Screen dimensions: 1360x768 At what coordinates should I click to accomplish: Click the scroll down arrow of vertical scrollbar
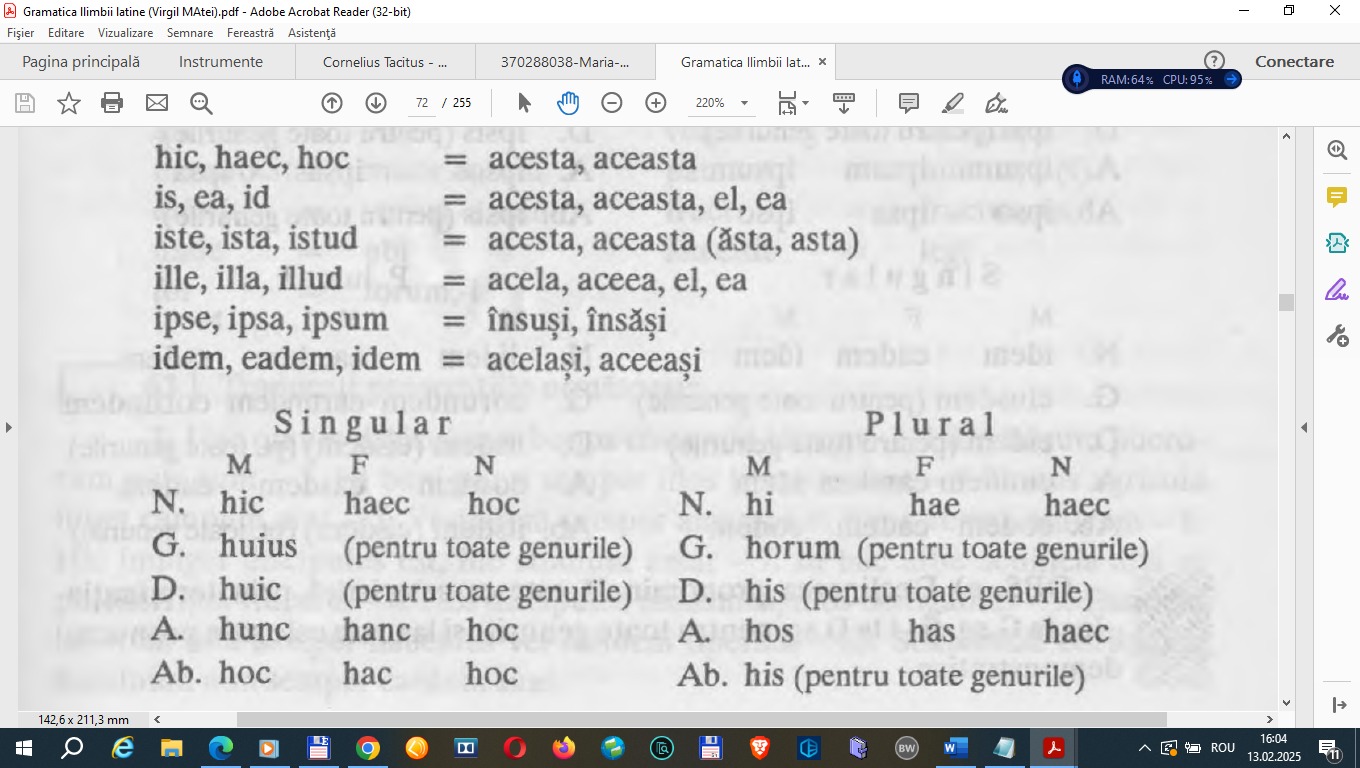click(x=1286, y=703)
